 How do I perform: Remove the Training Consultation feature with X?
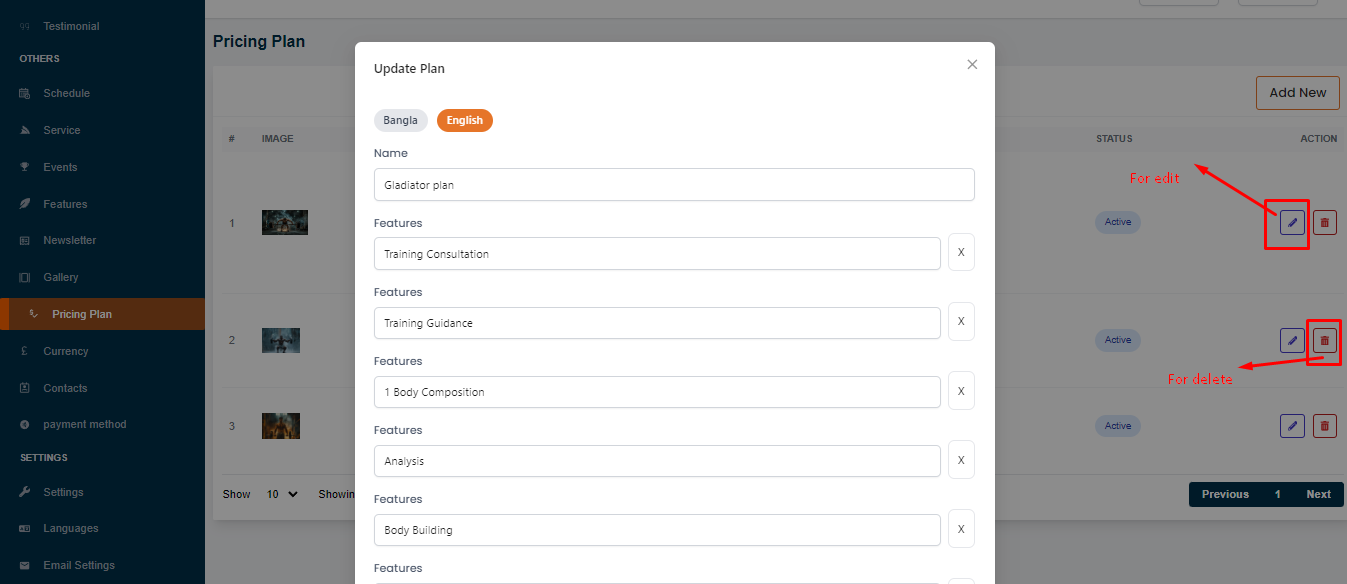(x=960, y=253)
